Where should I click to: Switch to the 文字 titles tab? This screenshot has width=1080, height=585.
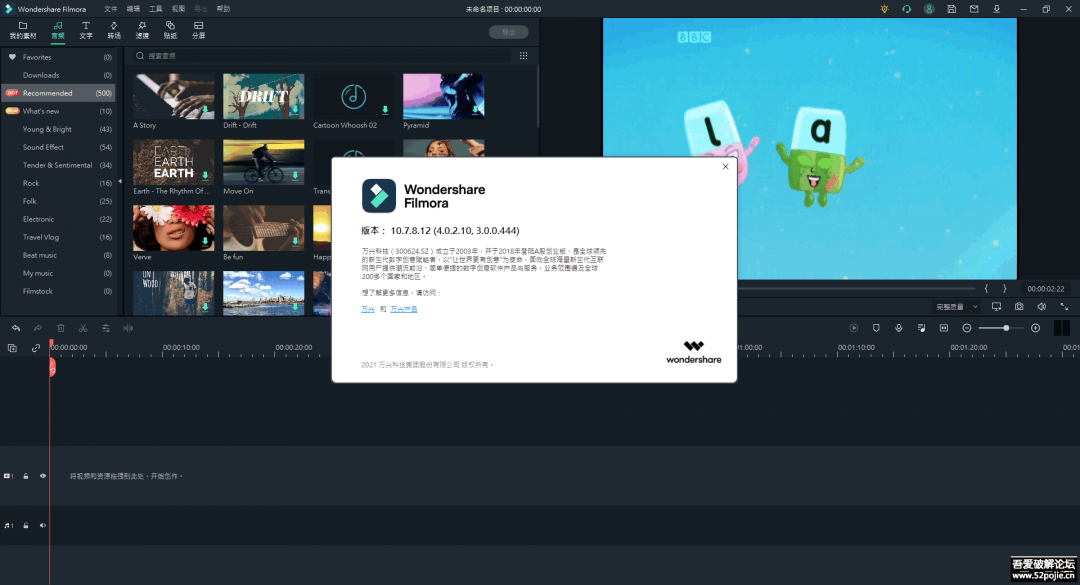(86, 30)
